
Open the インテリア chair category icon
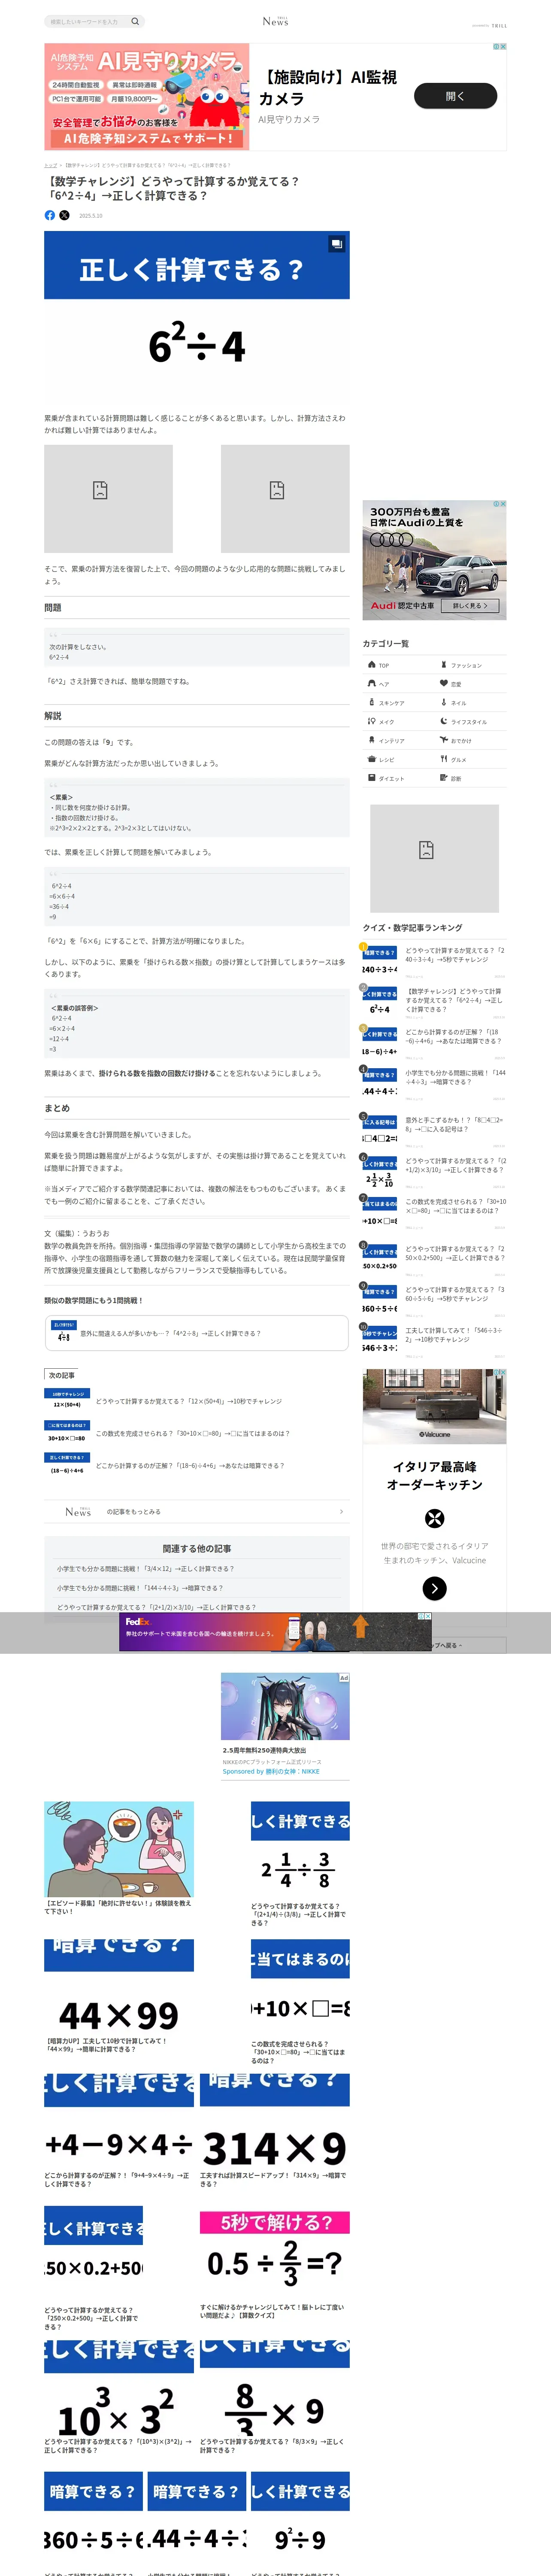[372, 740]
